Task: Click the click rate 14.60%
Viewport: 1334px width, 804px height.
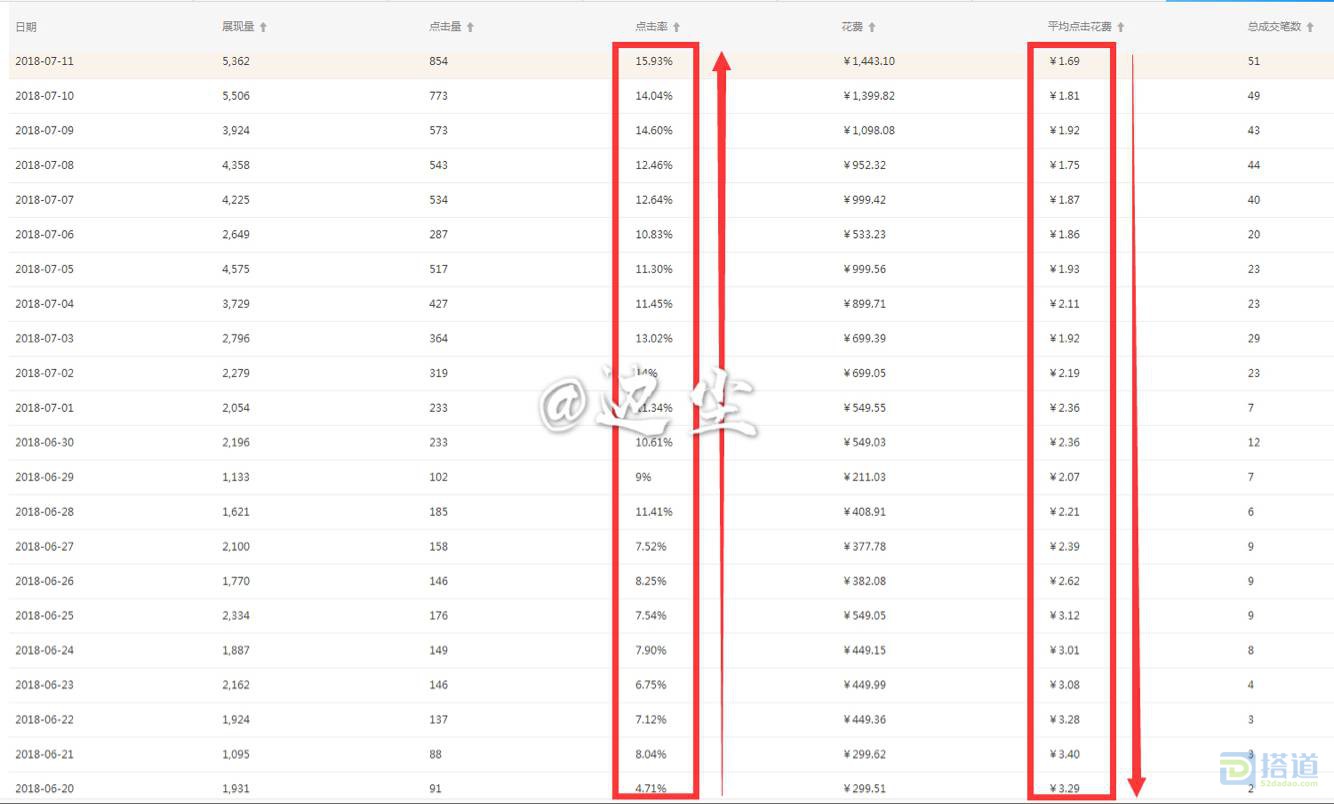Action: (x=654, y=131)
